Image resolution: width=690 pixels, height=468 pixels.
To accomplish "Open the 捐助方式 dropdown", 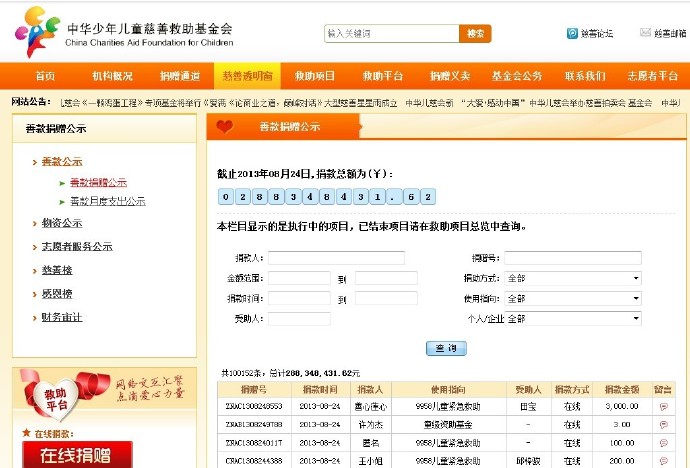I will pyautogui.click(x=573, y=278).
